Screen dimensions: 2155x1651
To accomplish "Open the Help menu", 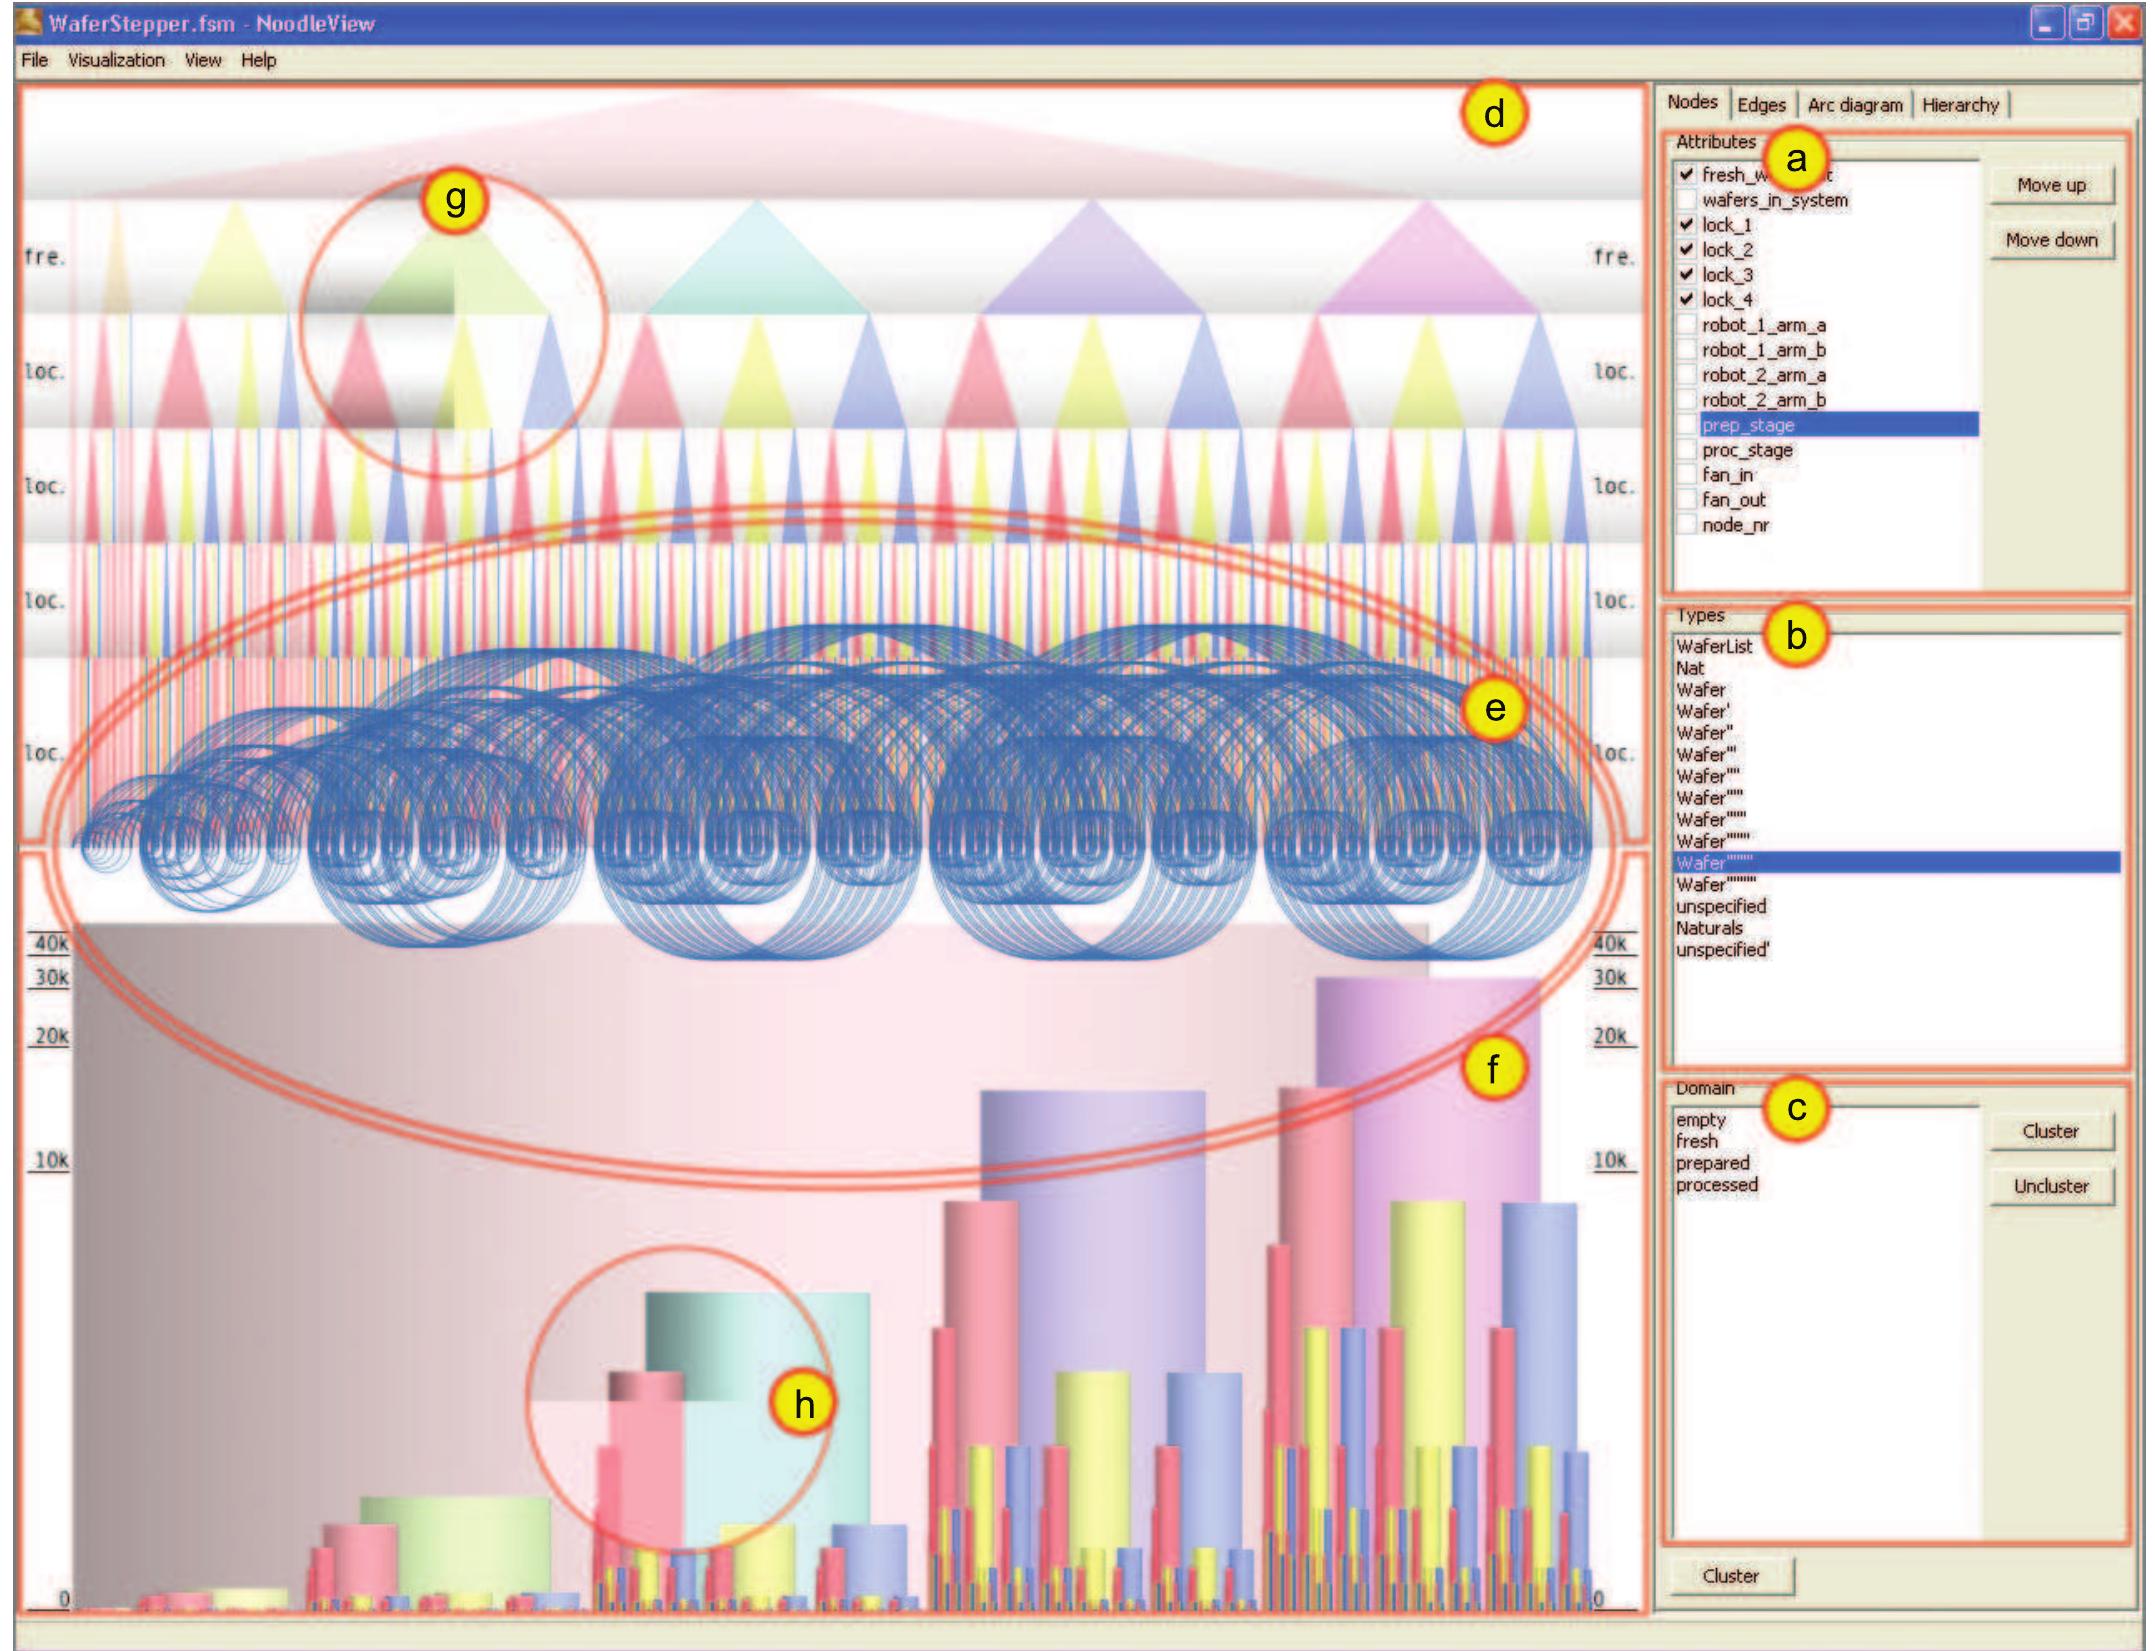I will (x=258, y=60).
